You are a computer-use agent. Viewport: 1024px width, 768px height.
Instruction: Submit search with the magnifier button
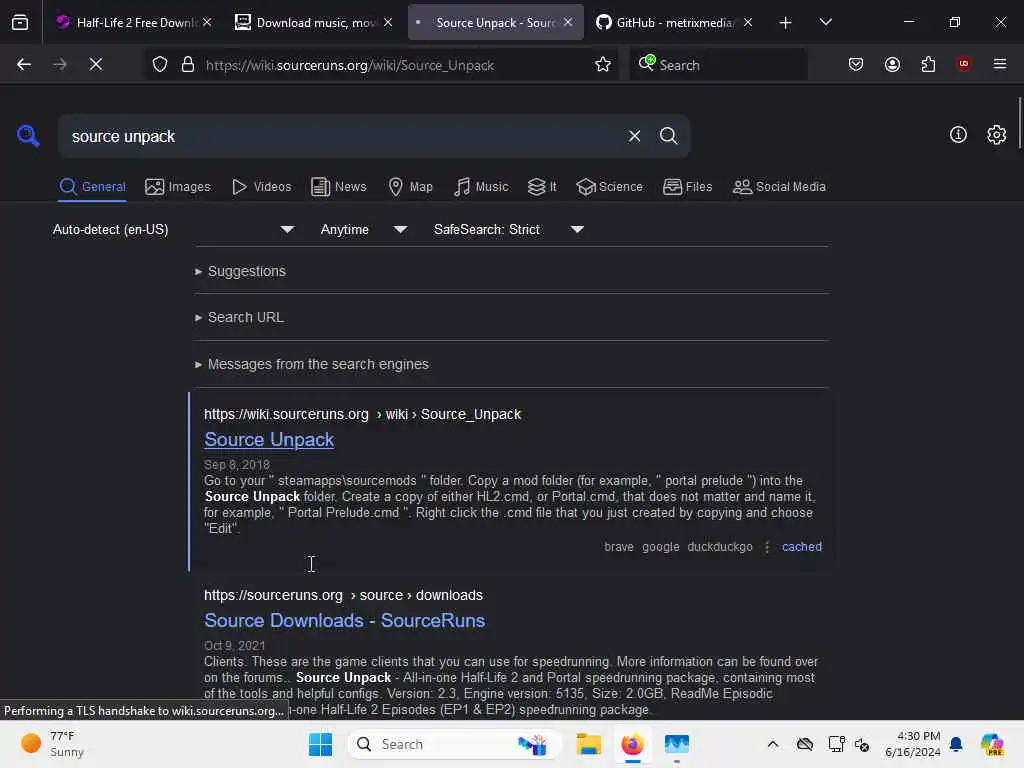pyautogui.click(x=668, y=136)
